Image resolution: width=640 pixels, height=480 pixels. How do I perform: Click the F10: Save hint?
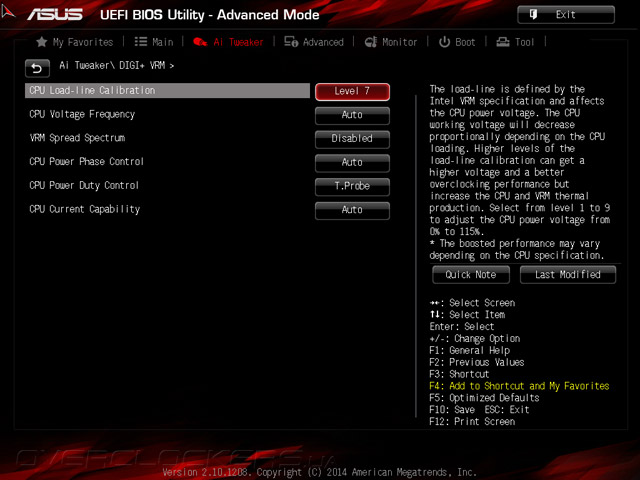452,409
